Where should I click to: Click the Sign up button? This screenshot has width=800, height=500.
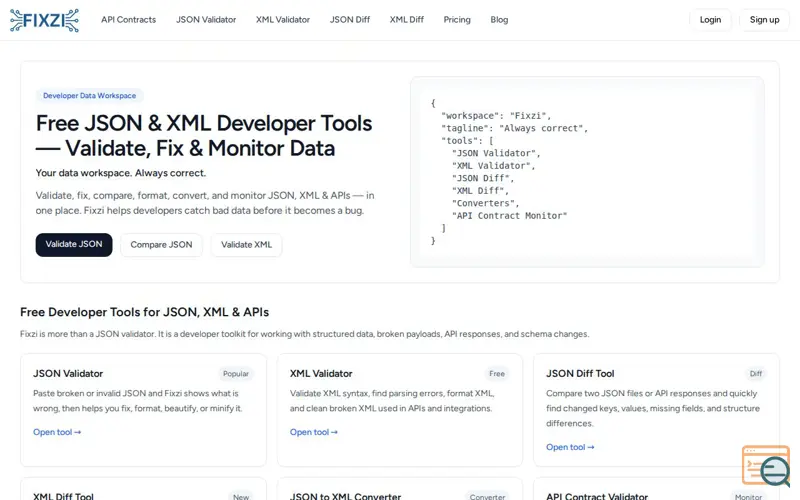click(x=764, y=20)
